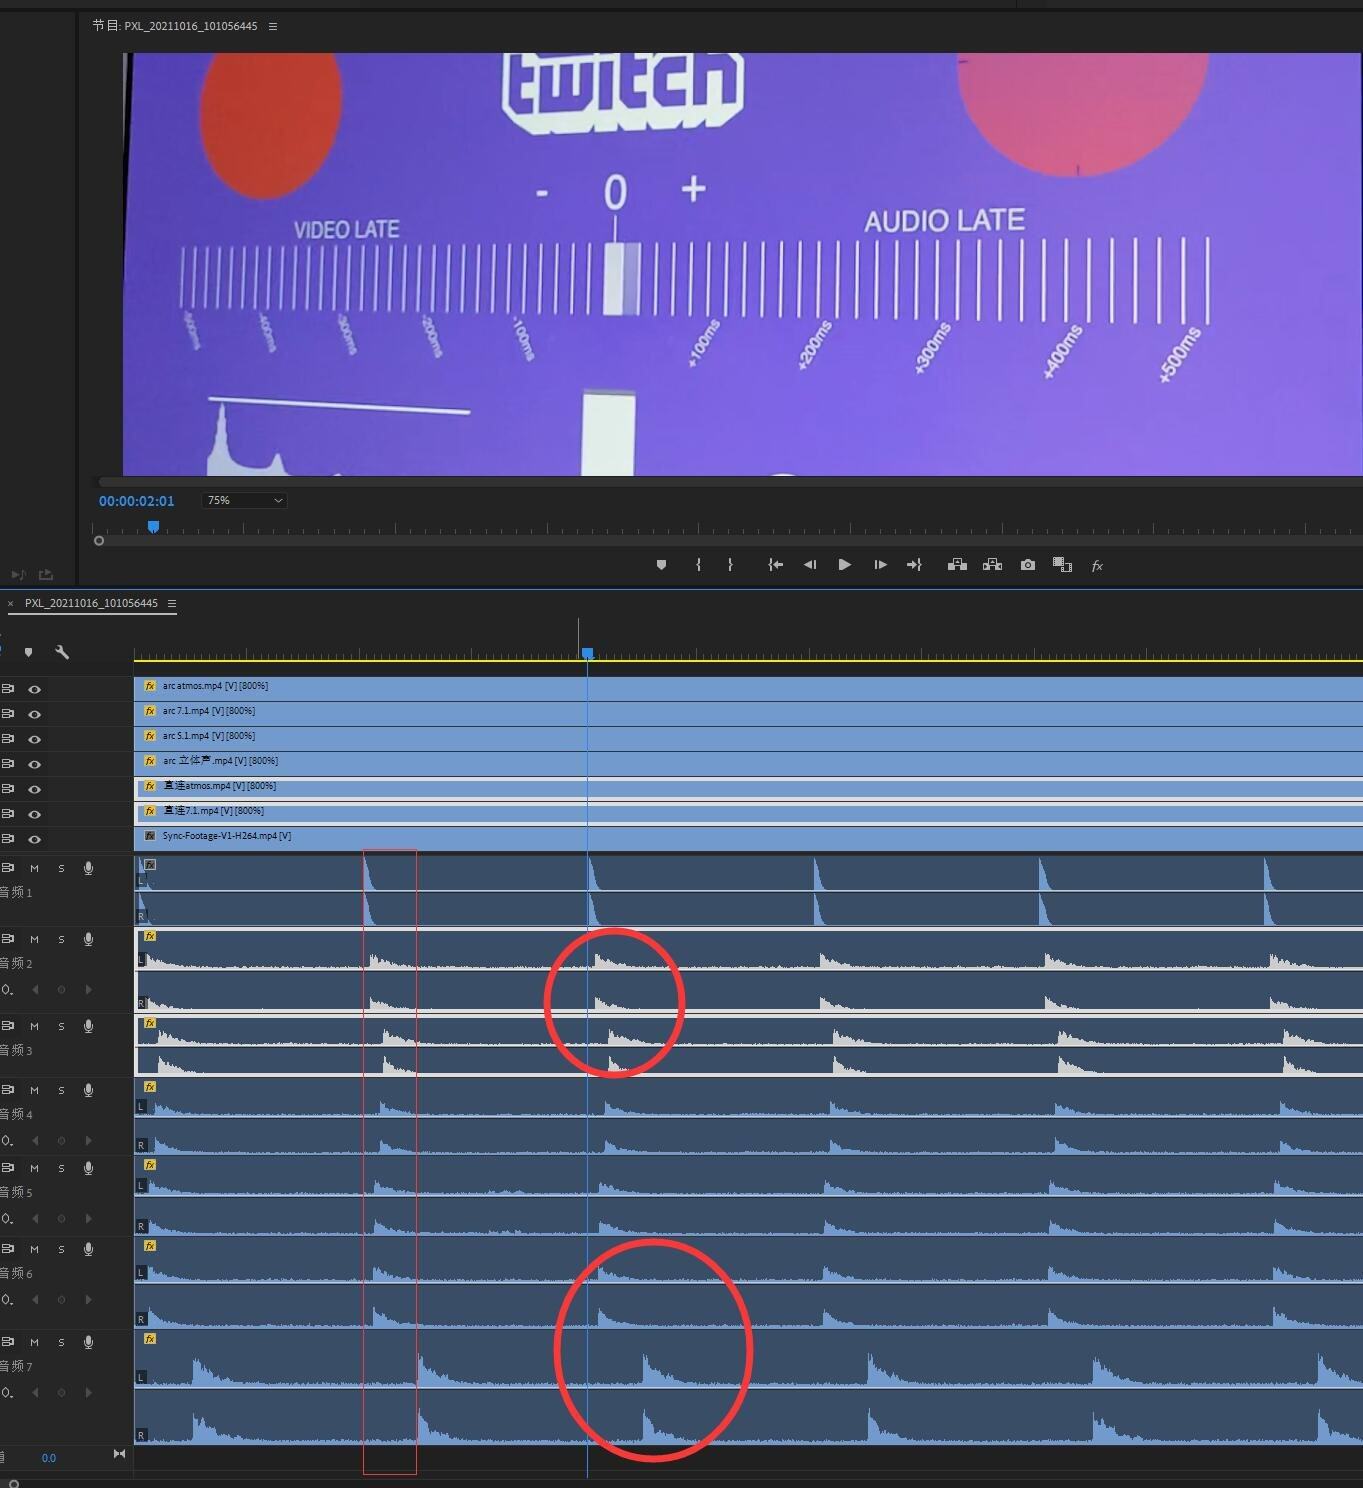This screenshot has height=1488, width=1363.
Task: Add a marker in the Program monitor
Action: click(x=661, y=565)
